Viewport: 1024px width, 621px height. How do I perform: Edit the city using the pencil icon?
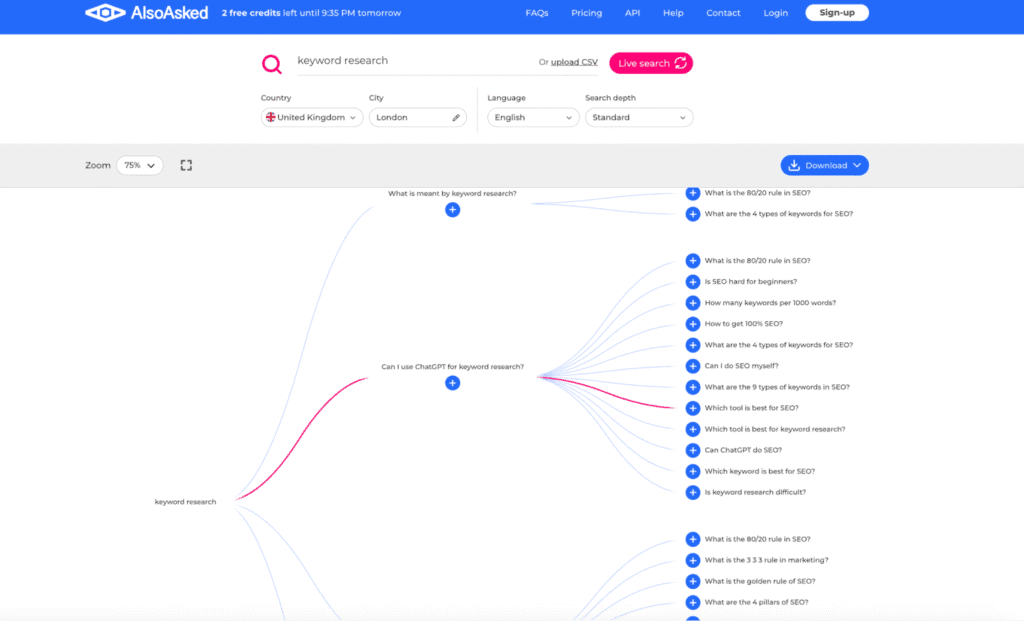point(456,117)
